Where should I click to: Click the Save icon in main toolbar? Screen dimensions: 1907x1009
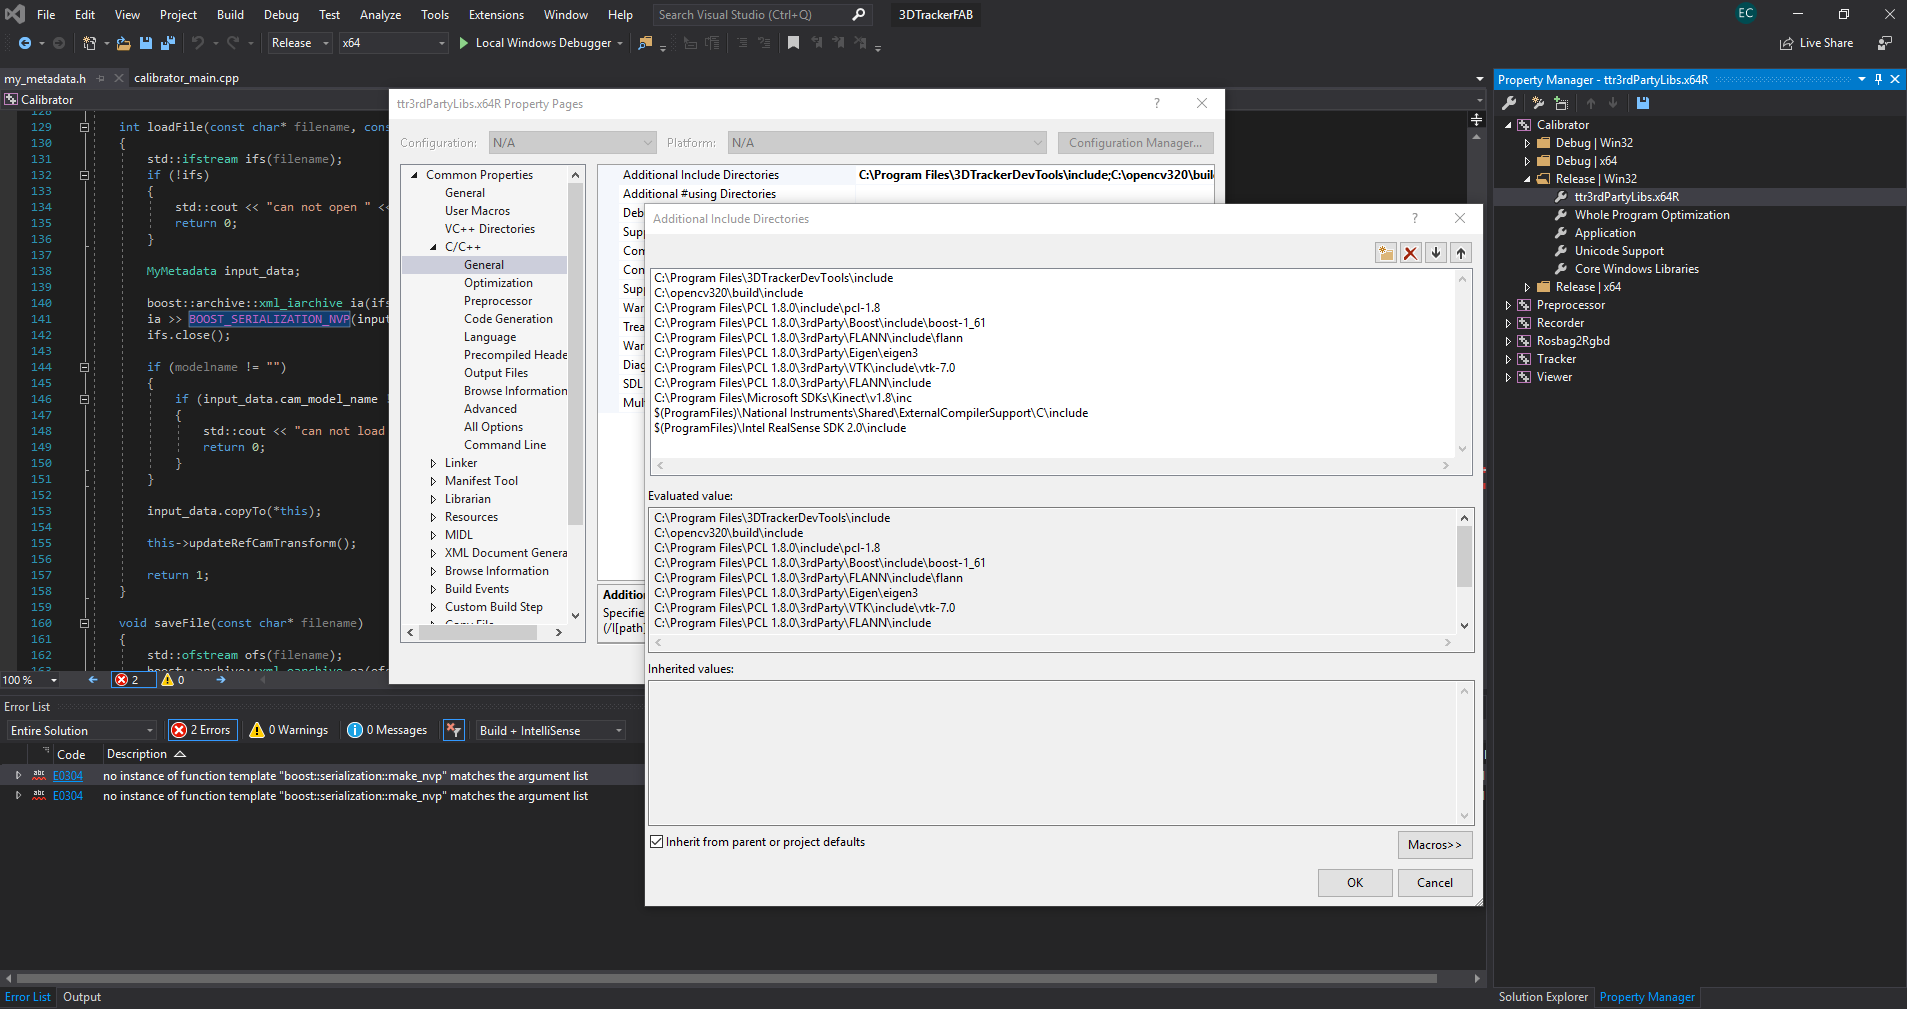[x=146, y=43]
